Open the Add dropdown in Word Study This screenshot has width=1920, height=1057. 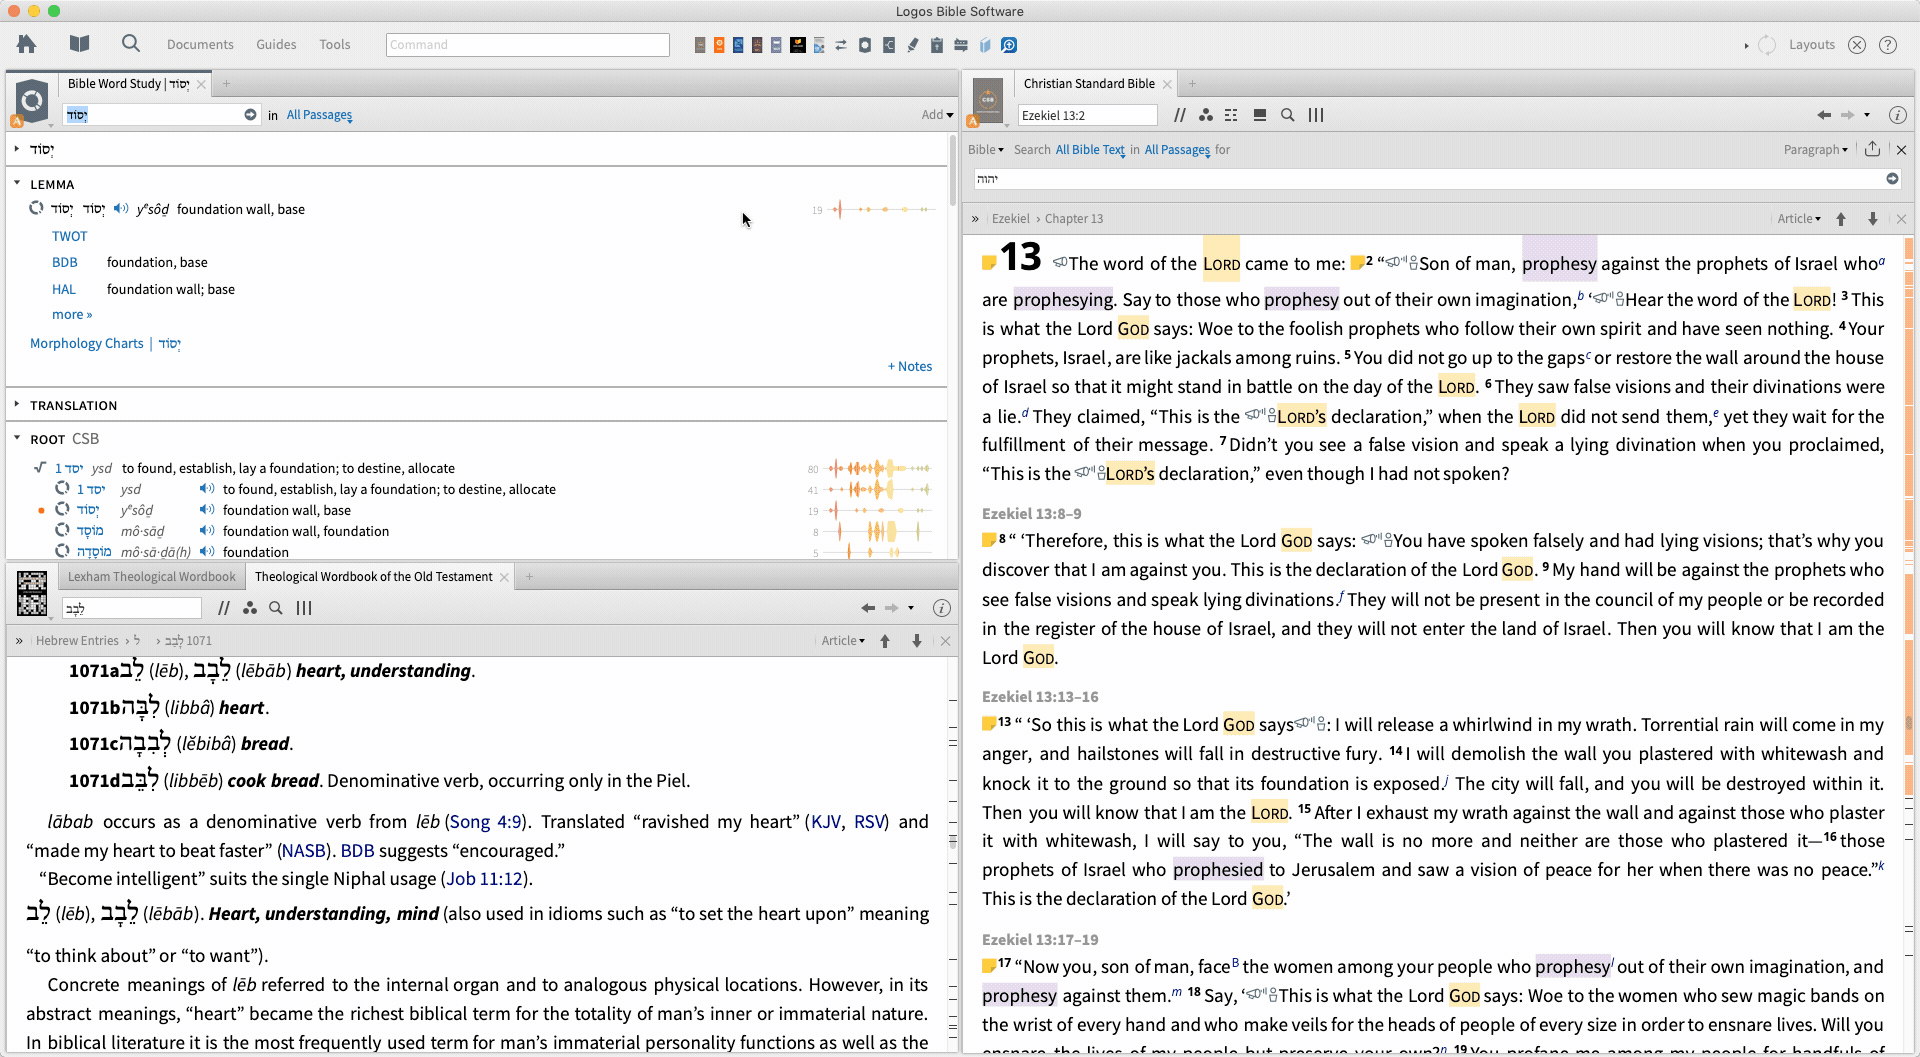(x=937, y=115)
